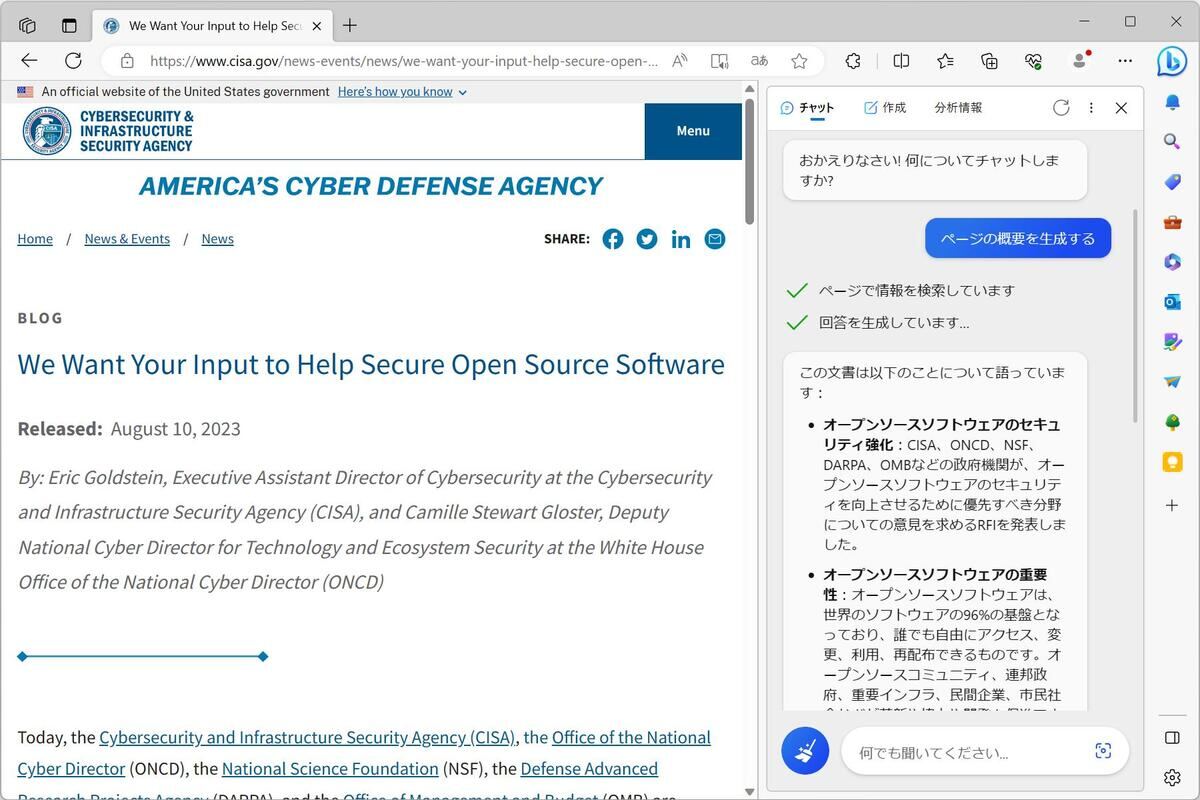This screenshot has width=1200, height=800.
Task: Click the chat panel scrollbar
Action: coord(1135,315)
